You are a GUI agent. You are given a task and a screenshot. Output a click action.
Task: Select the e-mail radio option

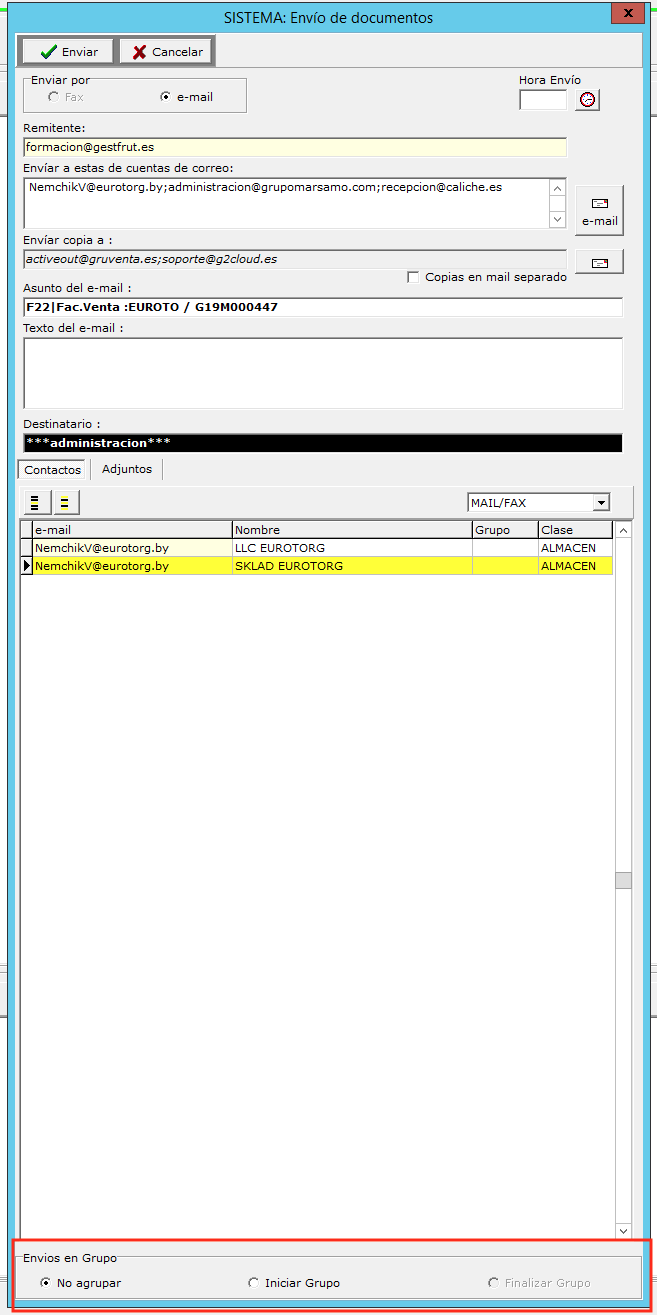[x=166, y=97]
